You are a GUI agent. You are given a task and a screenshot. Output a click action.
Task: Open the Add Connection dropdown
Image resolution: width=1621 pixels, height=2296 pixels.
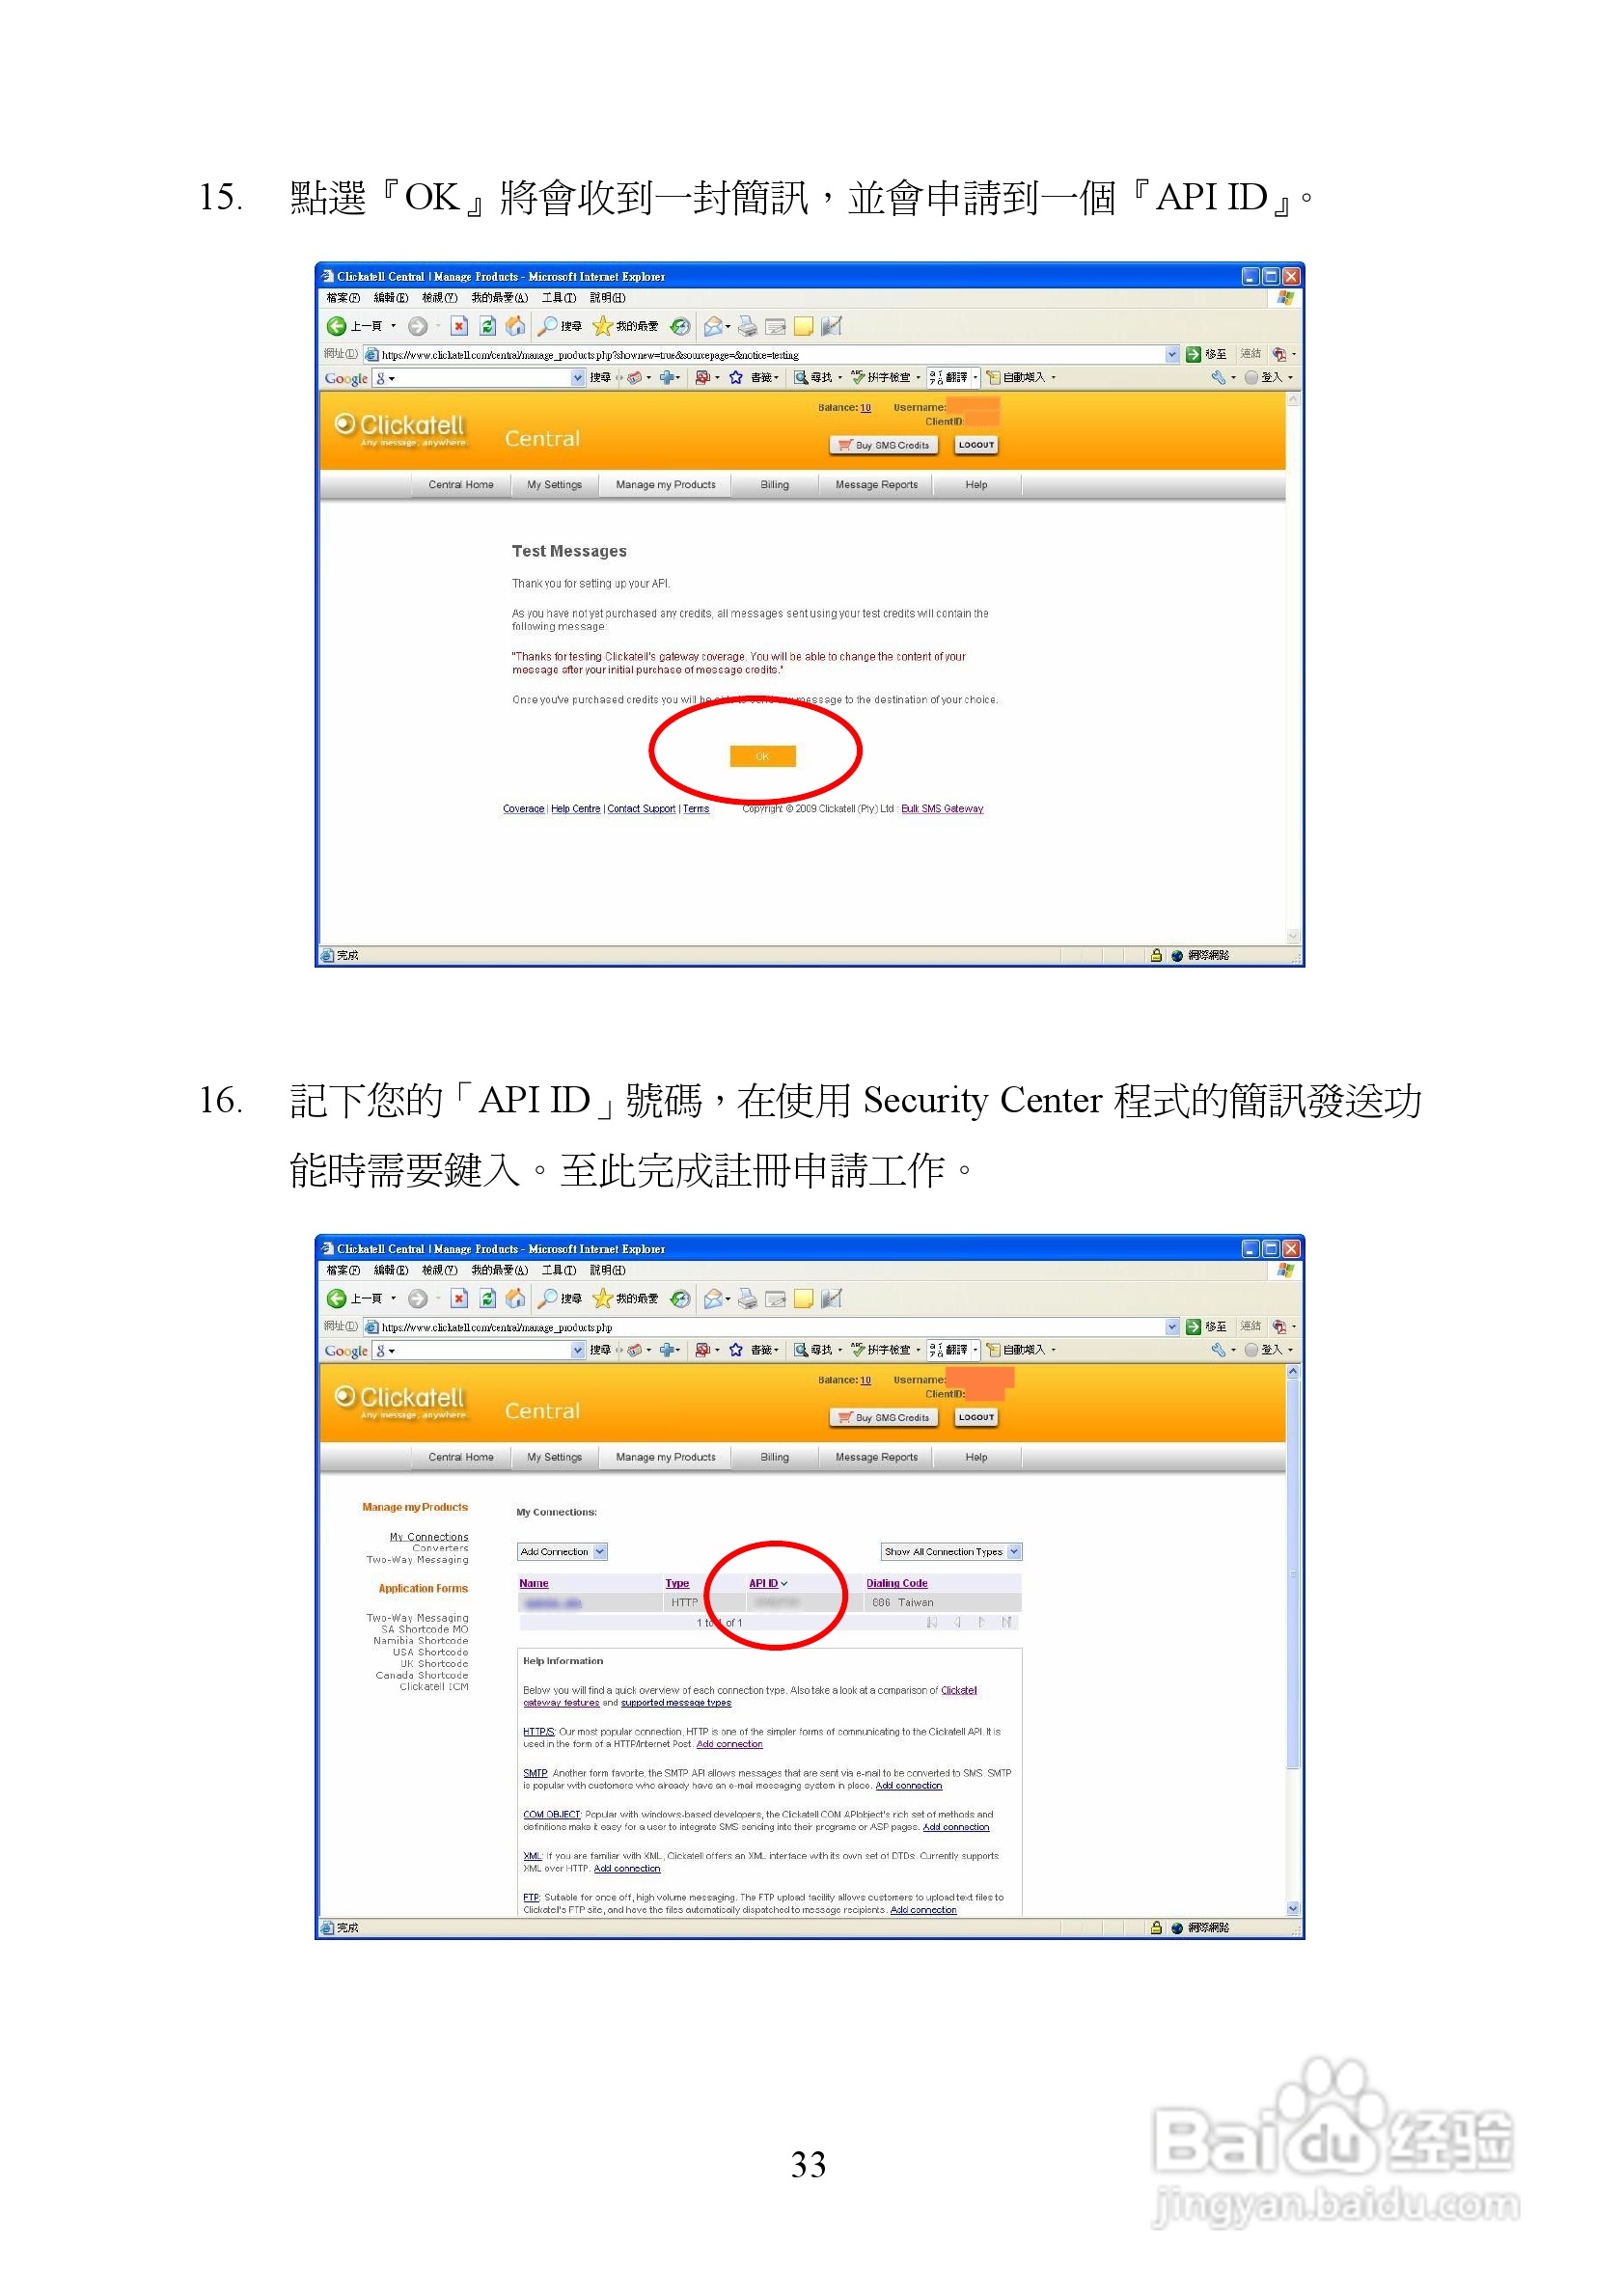[562, 1551]
